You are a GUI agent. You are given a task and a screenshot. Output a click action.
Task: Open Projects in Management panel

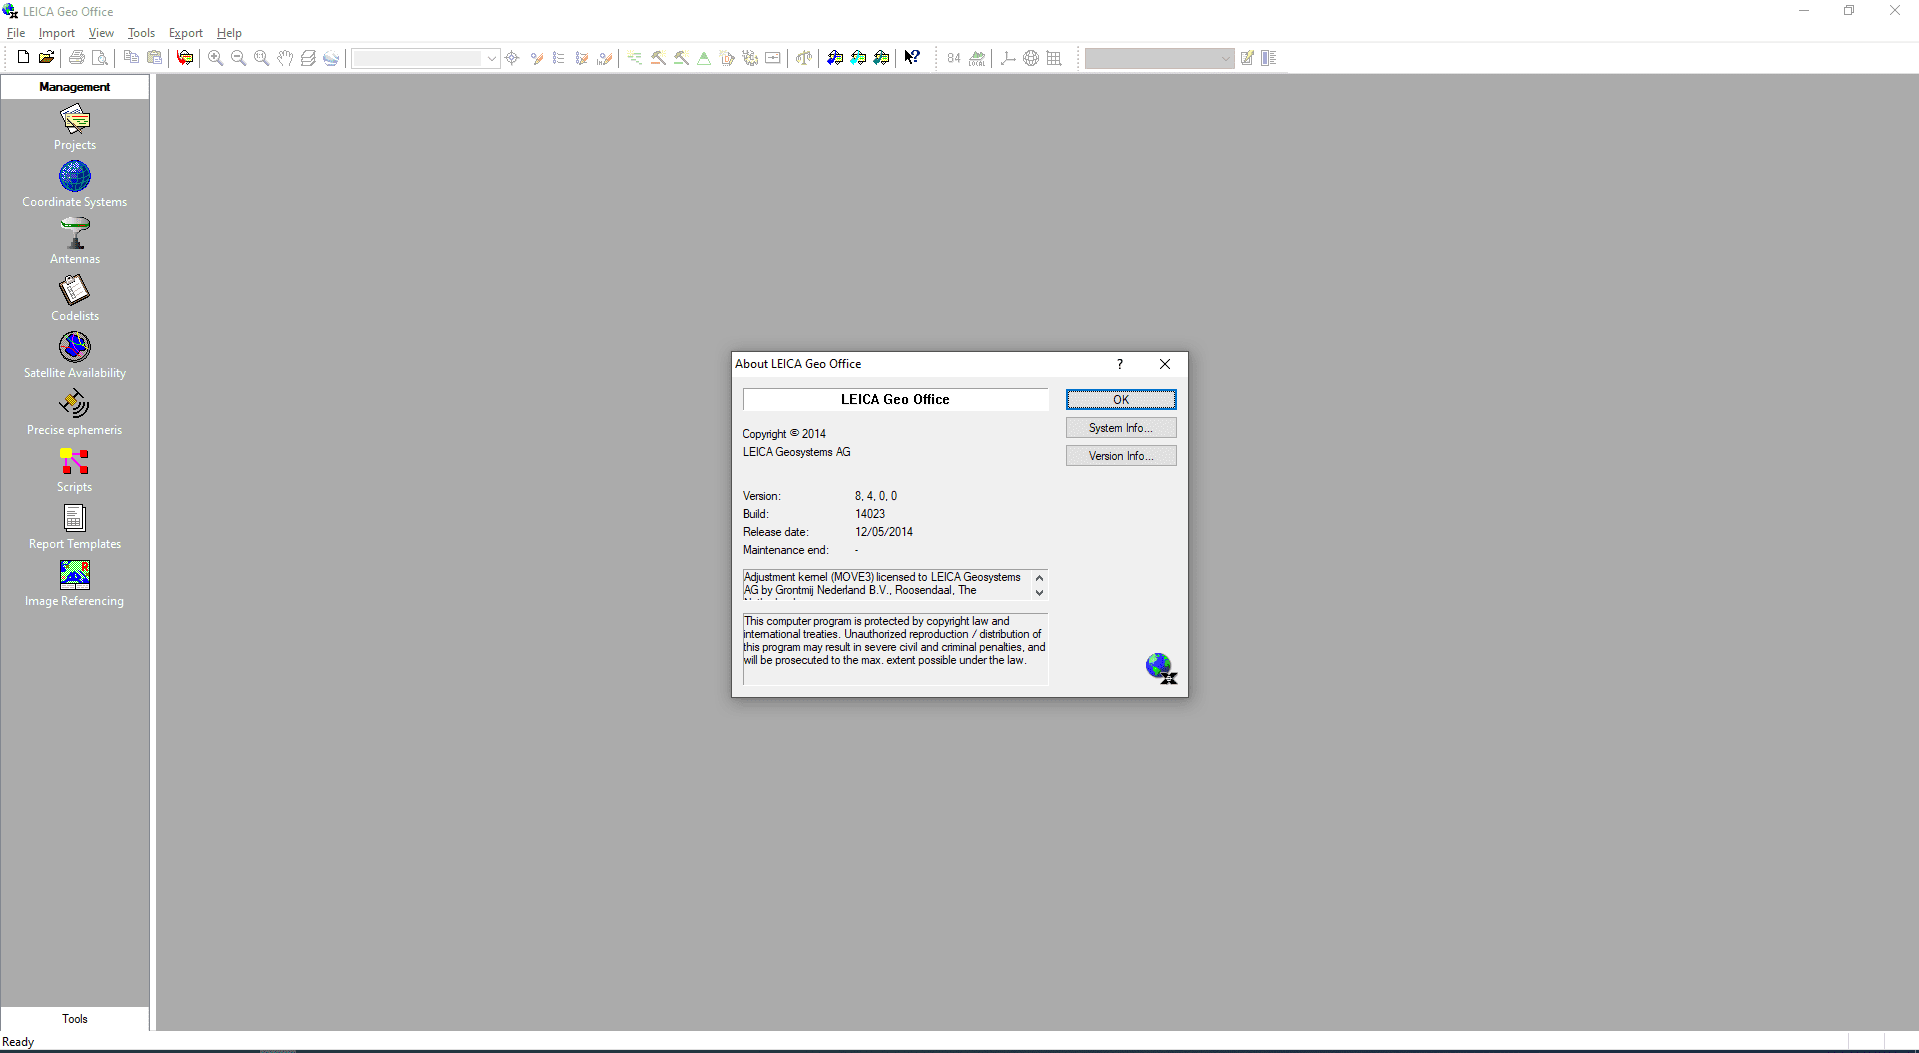pos(75,128)
